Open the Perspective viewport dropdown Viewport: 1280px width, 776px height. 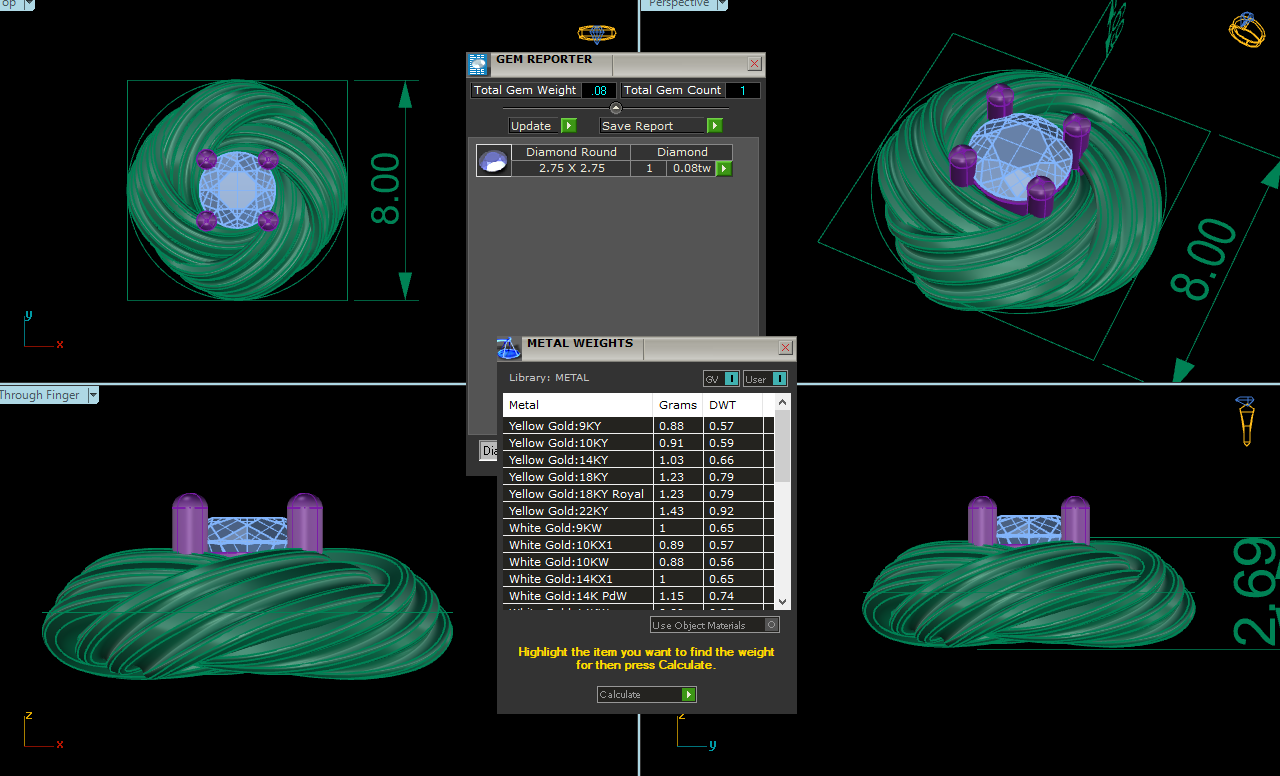pyautogui.click(x=721, y=4)
